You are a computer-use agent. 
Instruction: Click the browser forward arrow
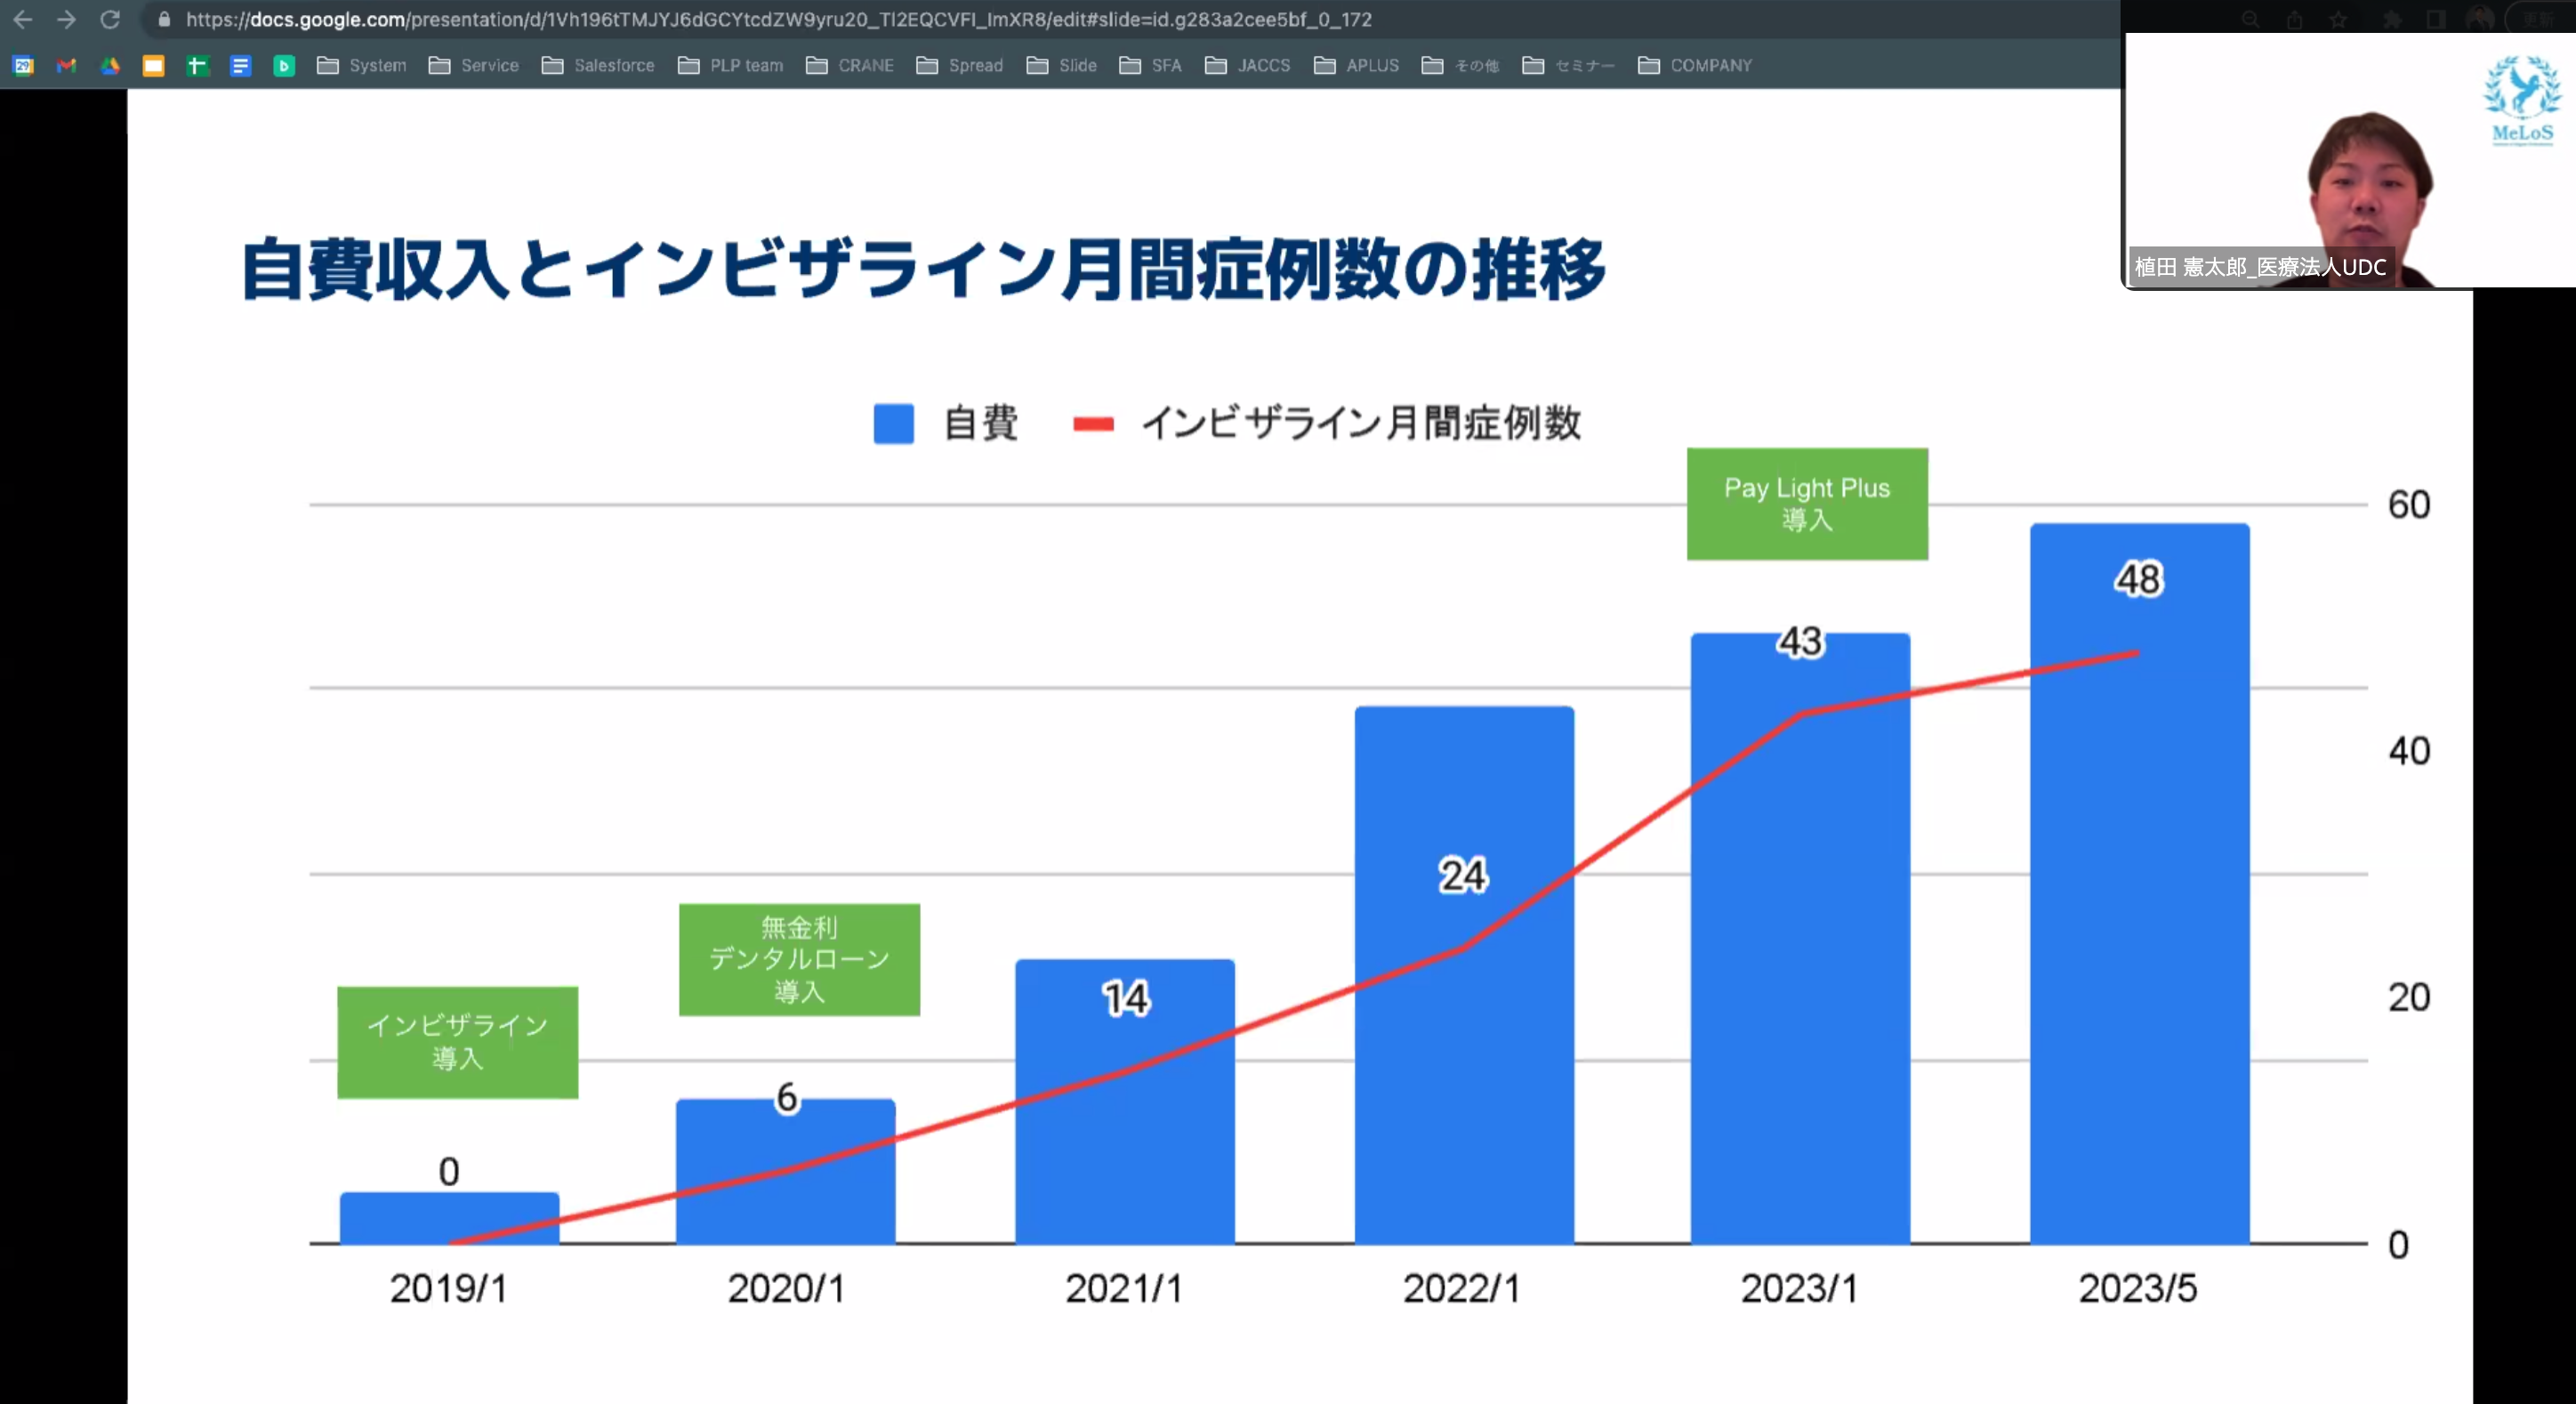coord(66,19)
